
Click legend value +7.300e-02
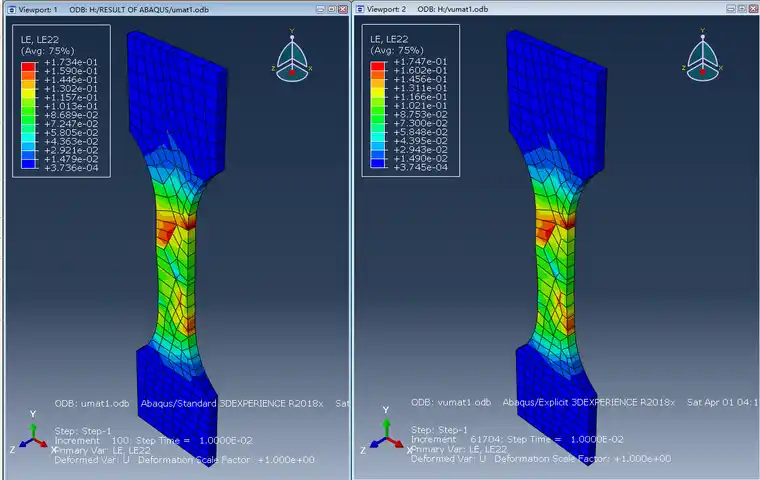(x=420, y=123)
